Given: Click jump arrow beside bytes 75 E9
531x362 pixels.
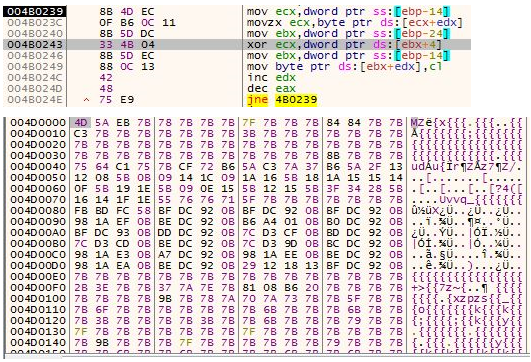Looking at the screenshot, I should tap(86, 100).
